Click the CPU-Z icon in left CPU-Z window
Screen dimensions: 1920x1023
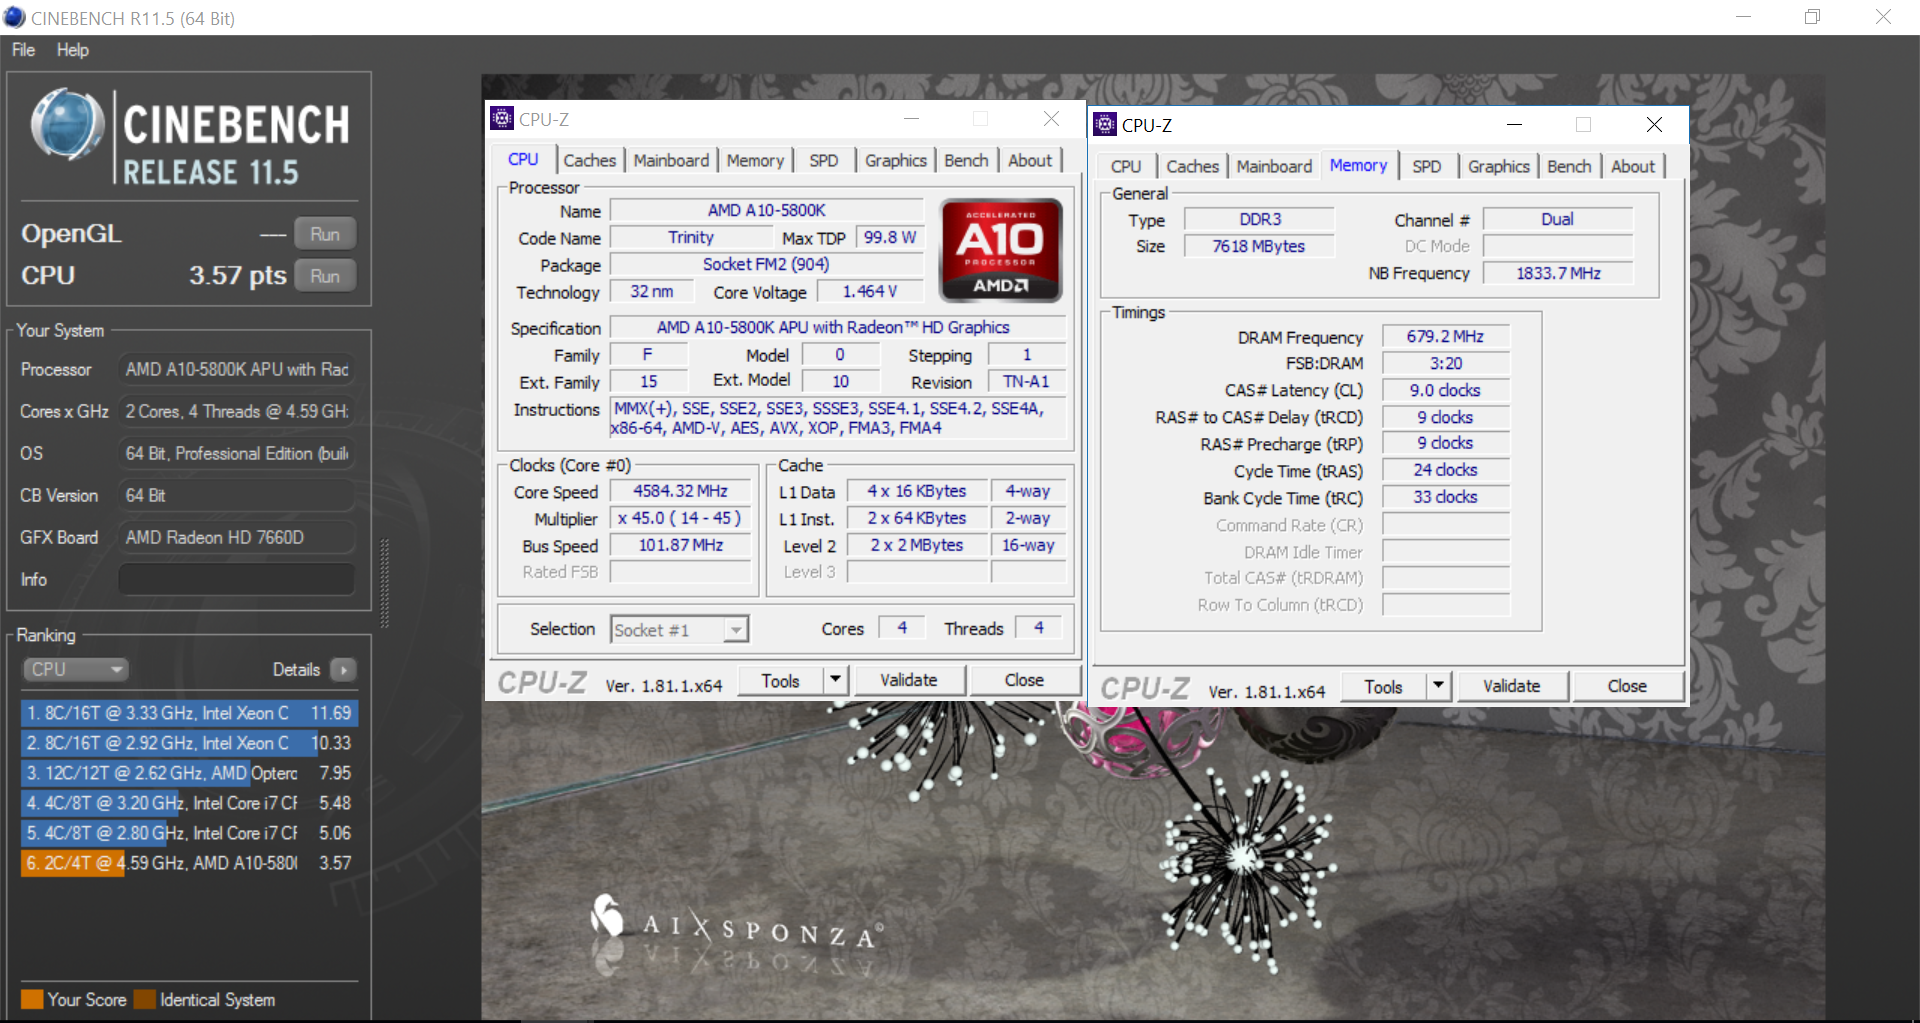point(502,118)
